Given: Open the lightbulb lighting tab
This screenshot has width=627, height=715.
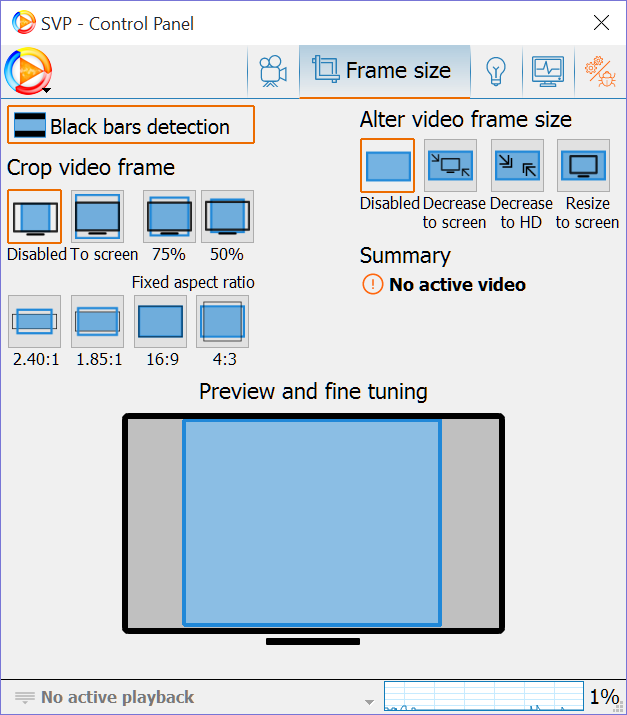Looking at the screenshot, I should coord(494,71).
